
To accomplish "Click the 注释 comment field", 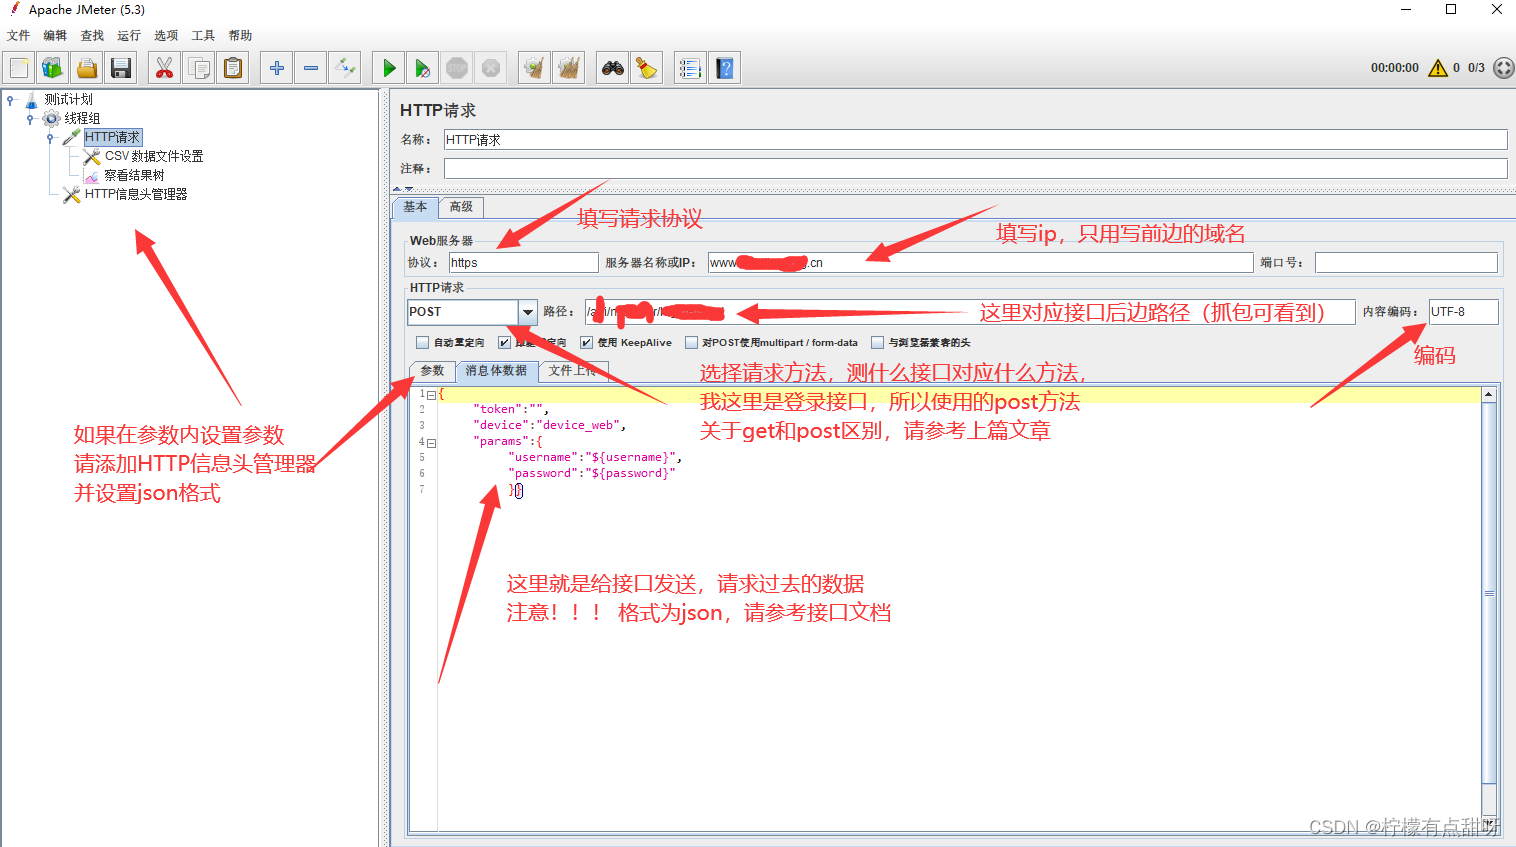I will point(975,168).
